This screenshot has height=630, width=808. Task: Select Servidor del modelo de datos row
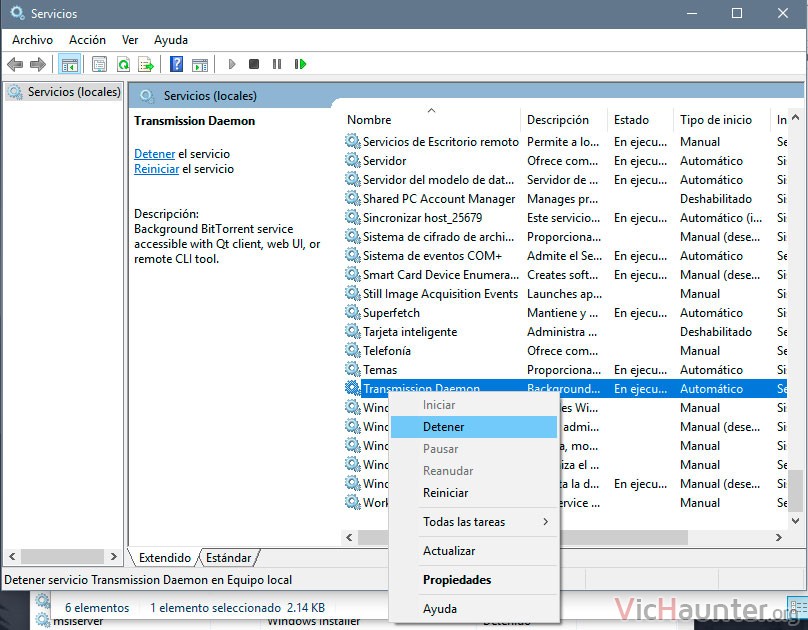565,180
